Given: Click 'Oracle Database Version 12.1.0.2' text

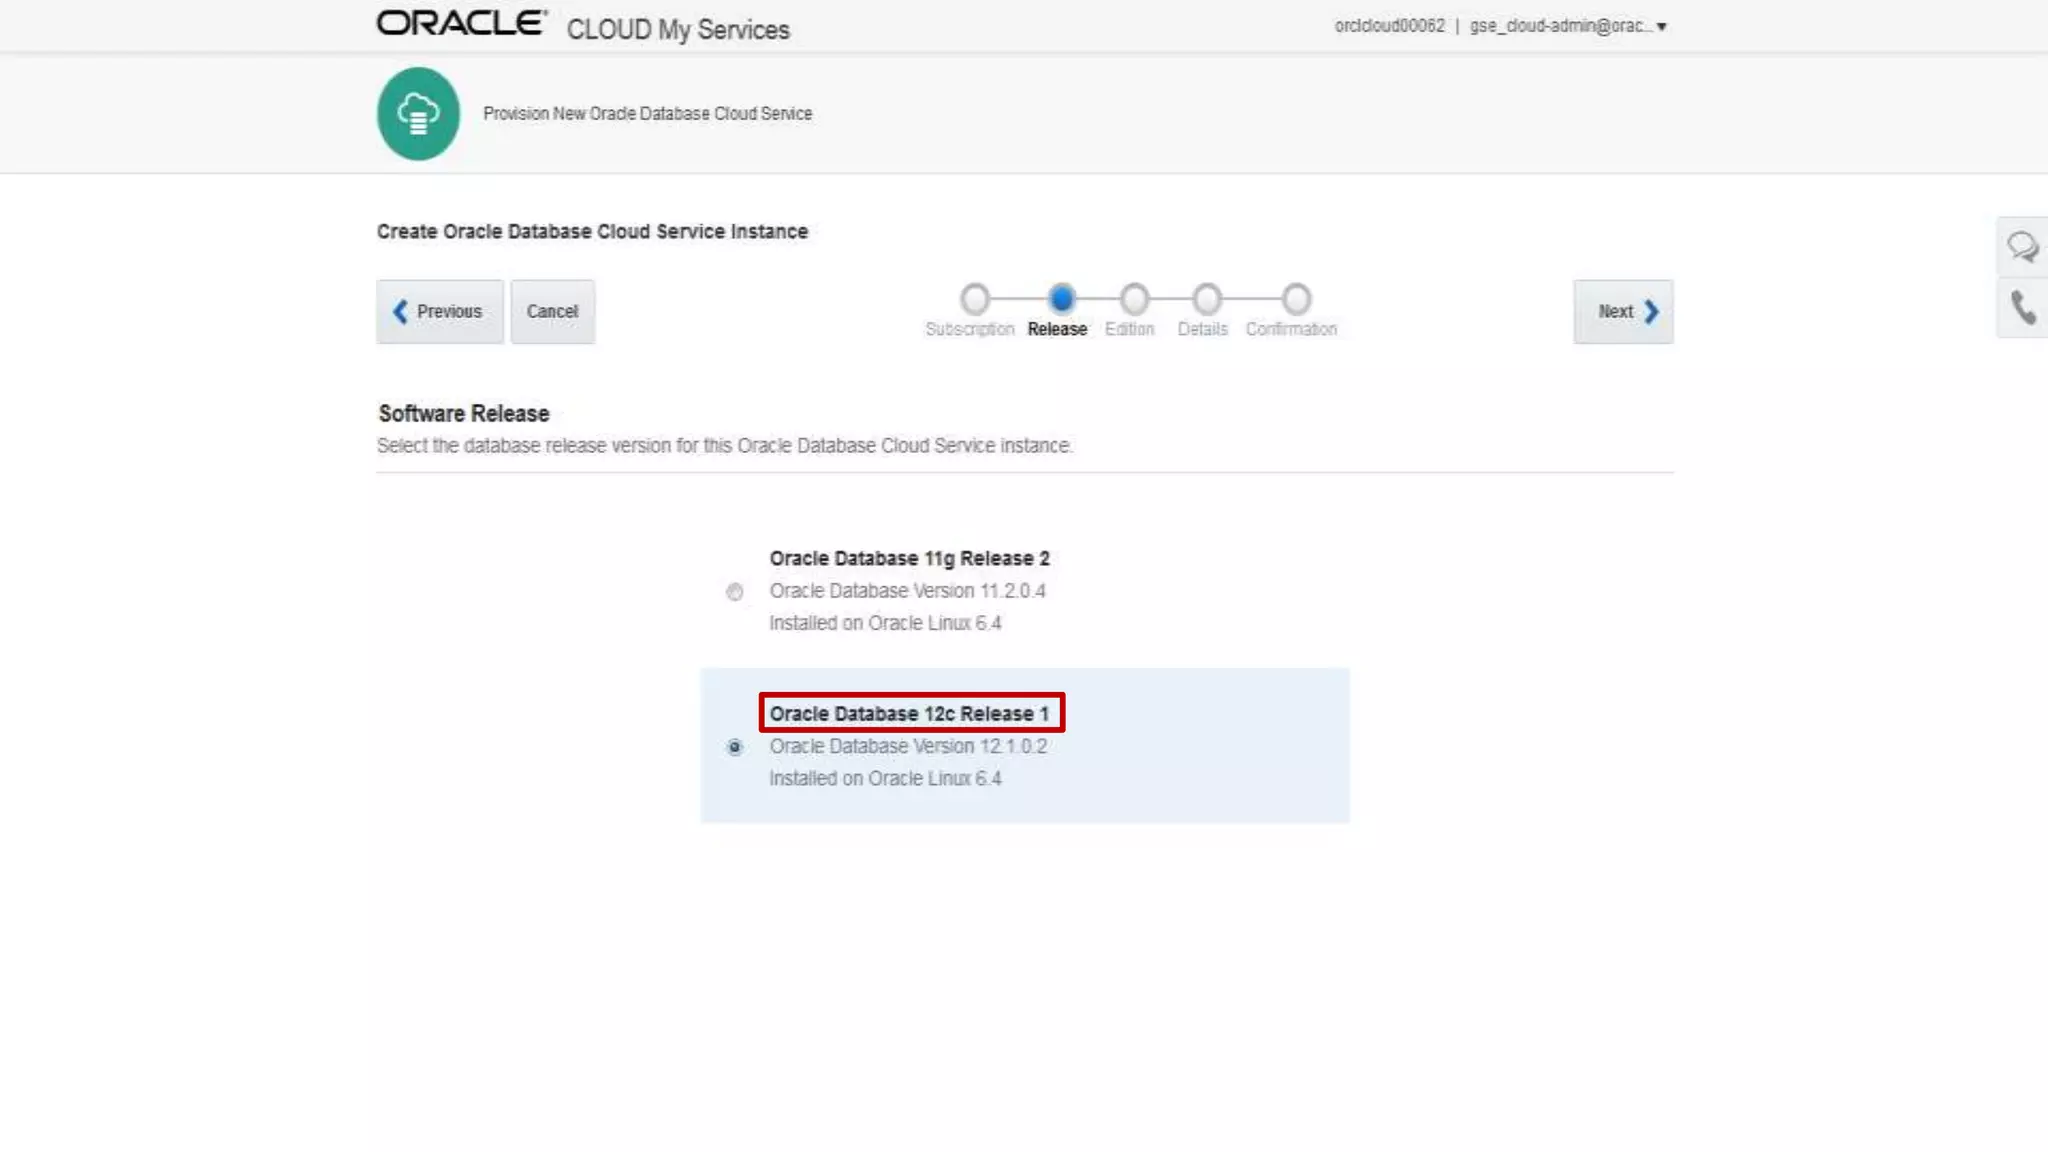Looking at the screenshot, I should click(908, 746).
